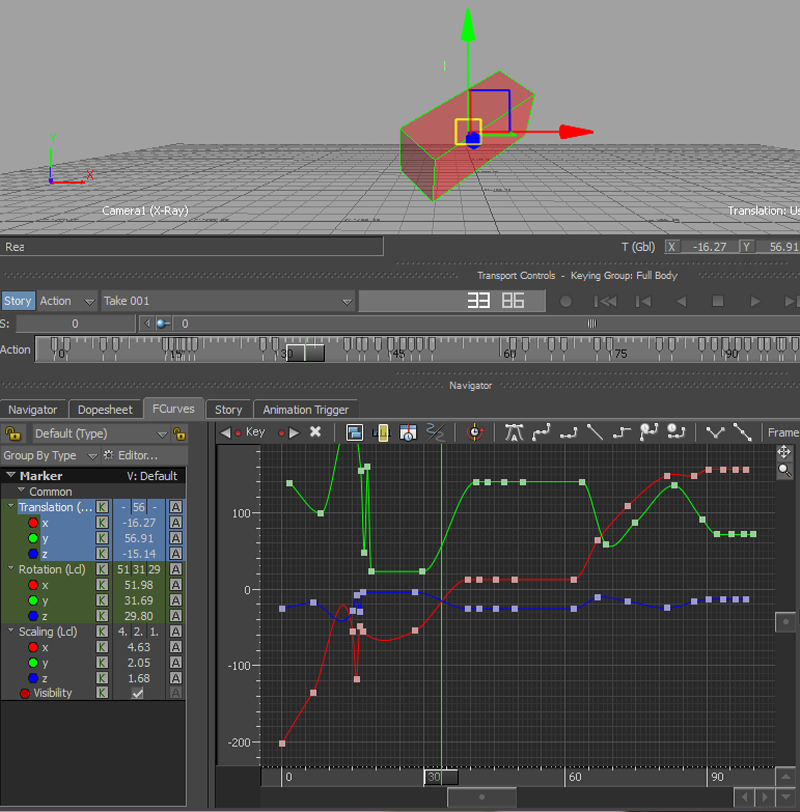
Task: Click the blue ball speed slider
Action: tap(162, 324)
